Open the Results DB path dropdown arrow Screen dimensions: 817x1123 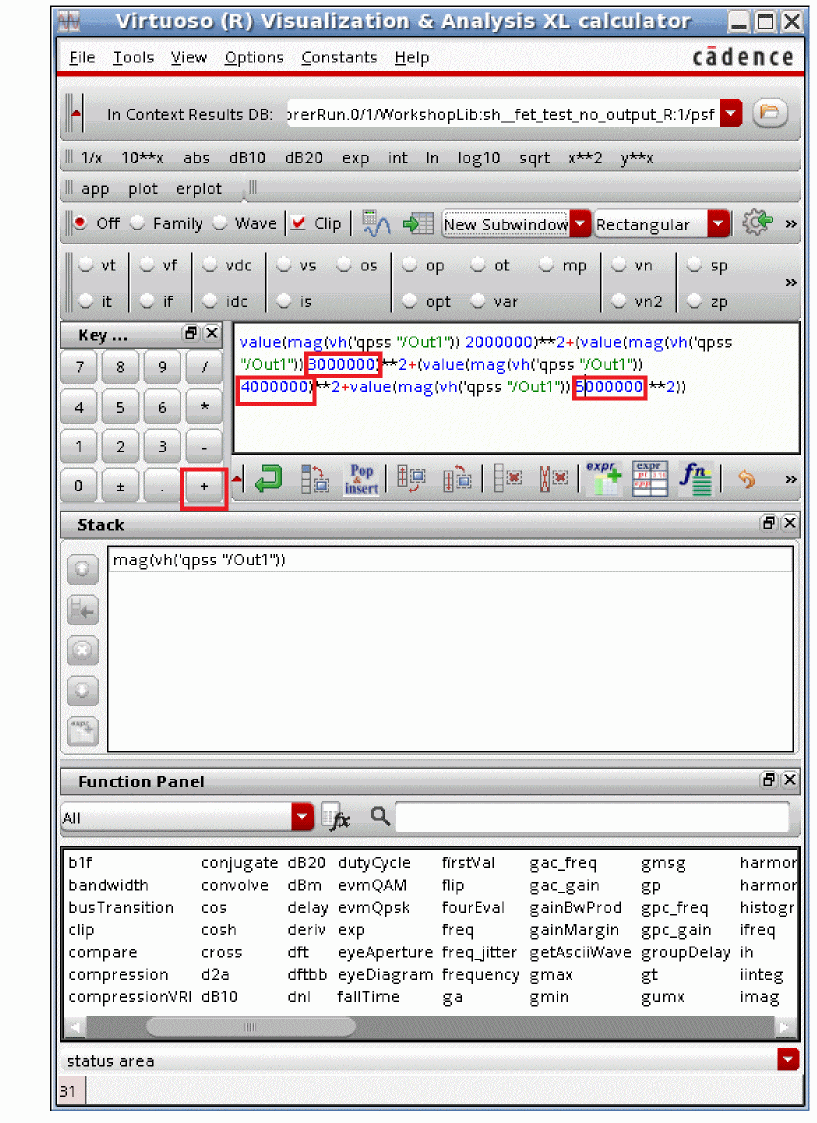pyautogui.click(x=731, y=113)
